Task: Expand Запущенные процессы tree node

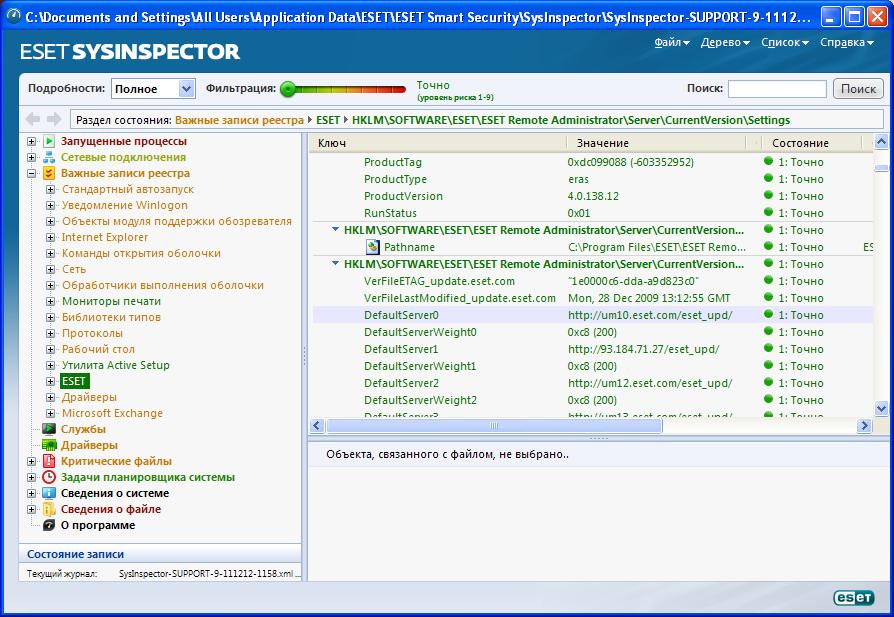Action: [x=32, y=141]
